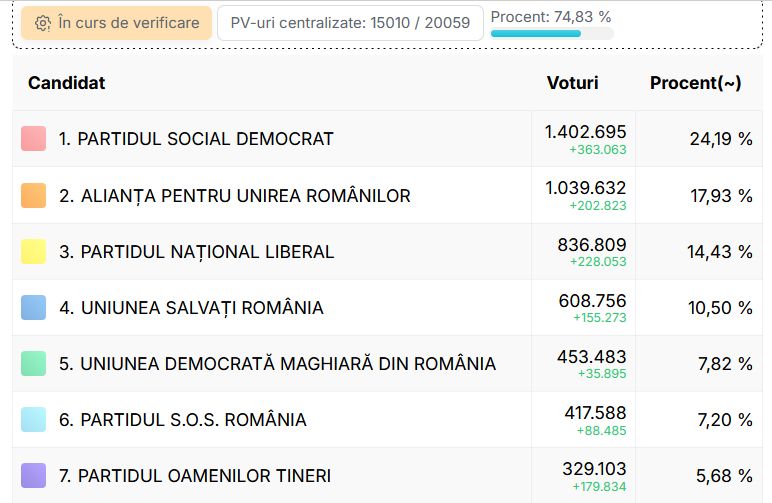This screenshot has width=772, height=503.
Task: Click the +35.895 vote increase for UDMR
Action: tap(602, 374)
